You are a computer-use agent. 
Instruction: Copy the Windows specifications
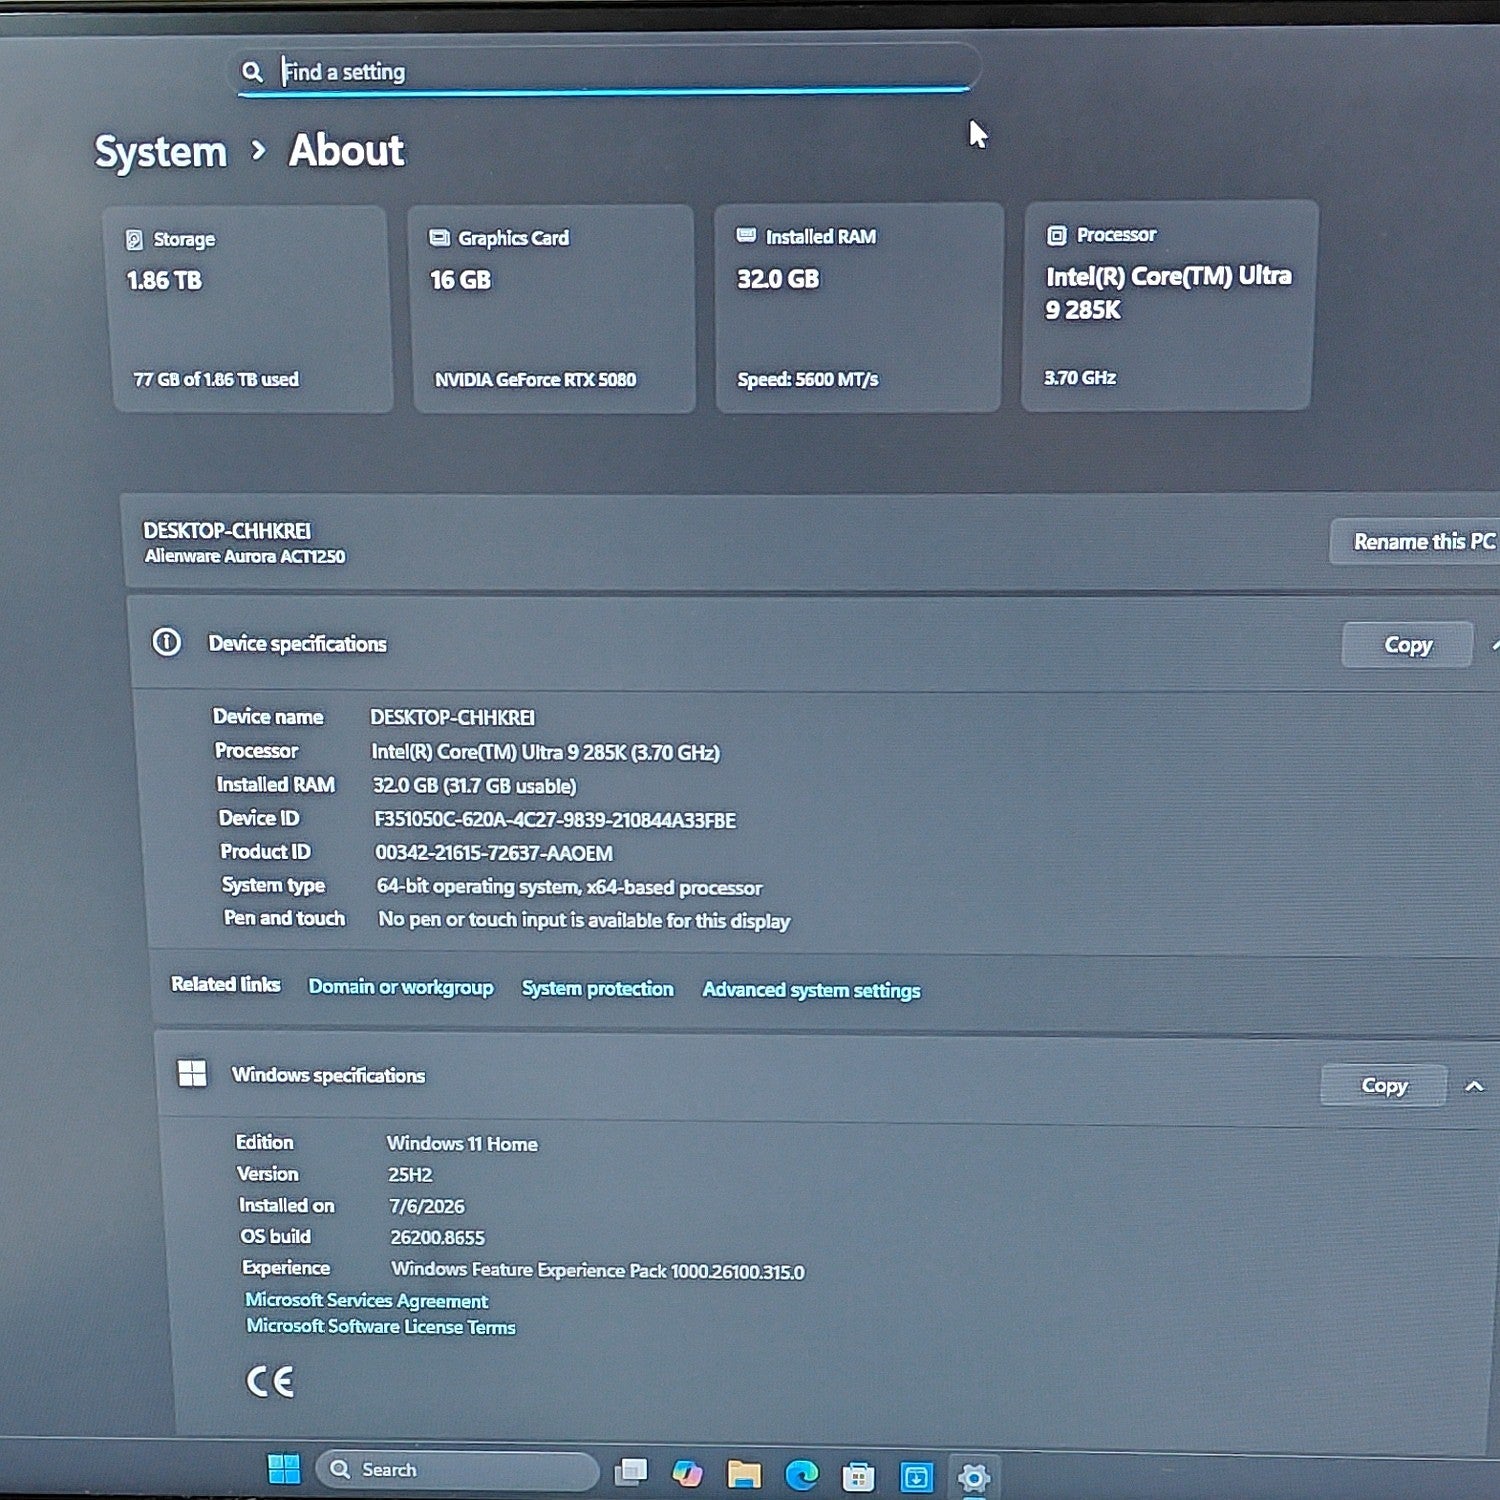1384,1085
